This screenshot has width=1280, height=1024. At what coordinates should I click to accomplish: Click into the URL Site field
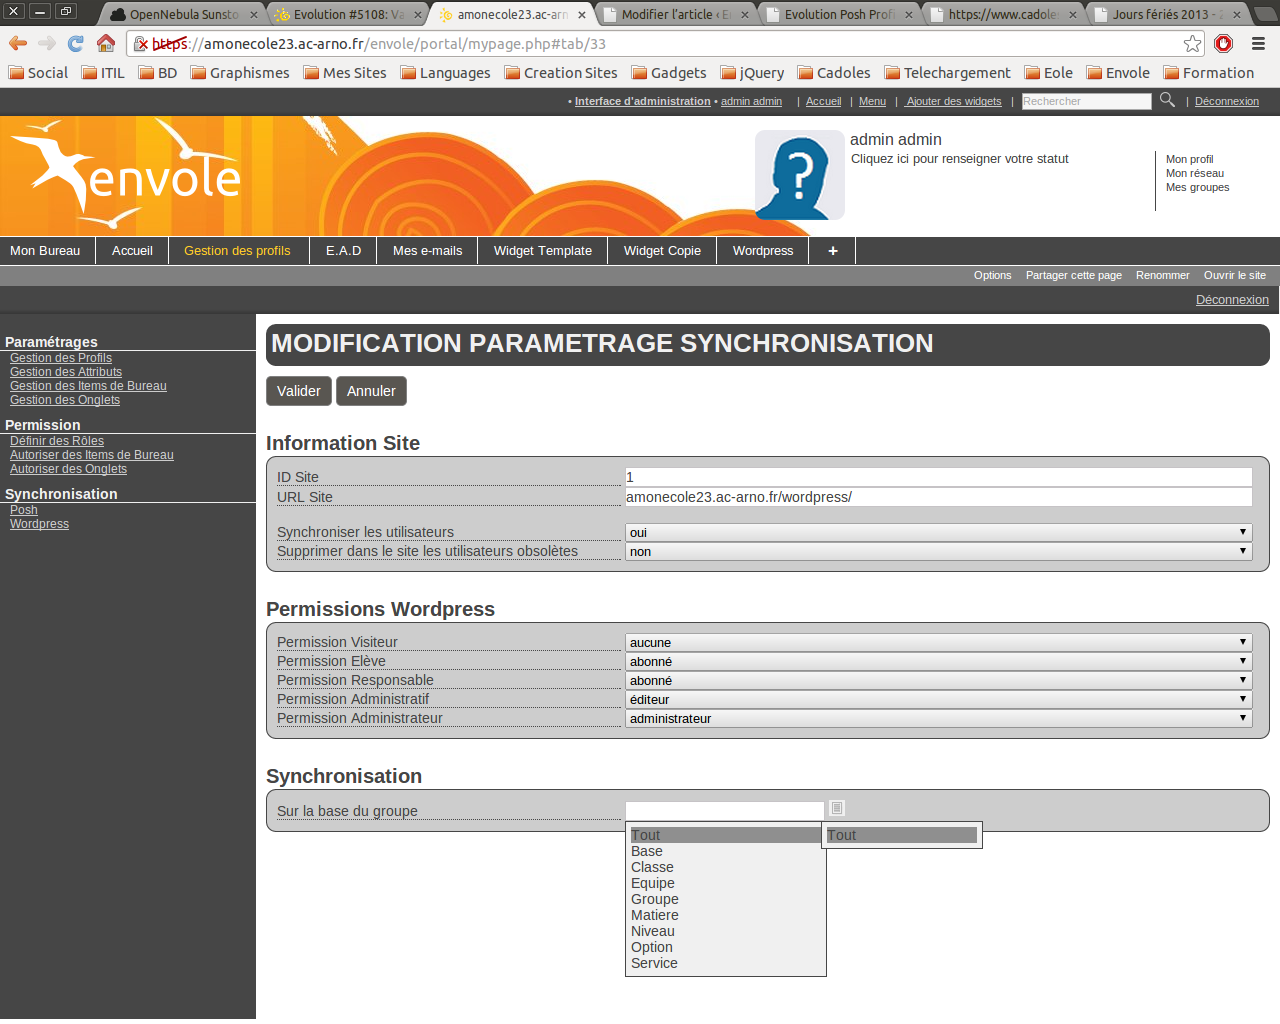click(x=938, y=498)
